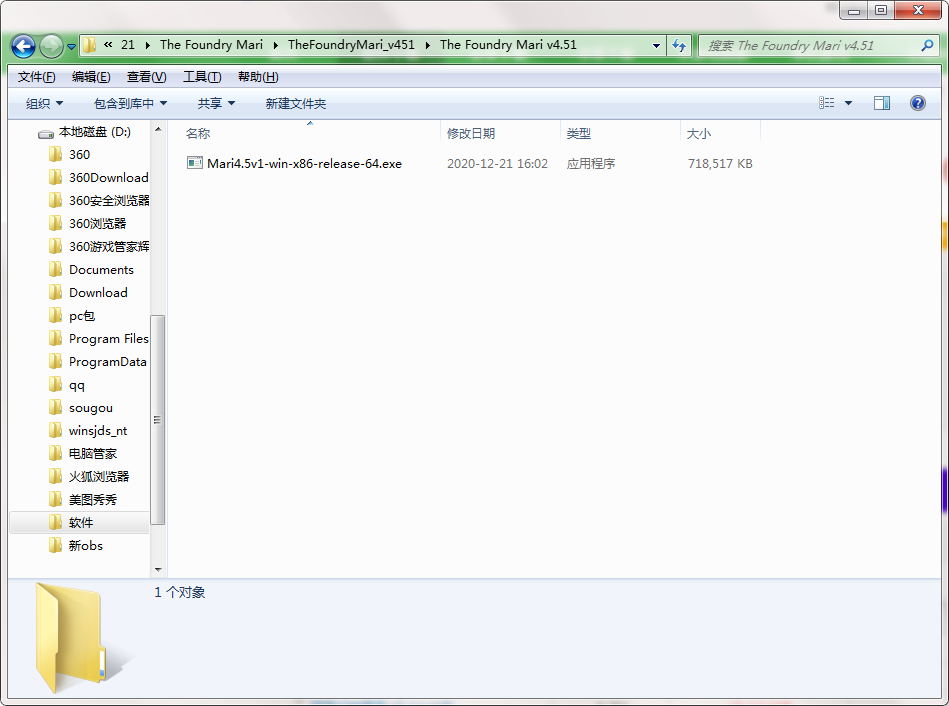Open the 编辑(E) menu
The height and width of the screenshot is (706, 949).
pos(91,77)
